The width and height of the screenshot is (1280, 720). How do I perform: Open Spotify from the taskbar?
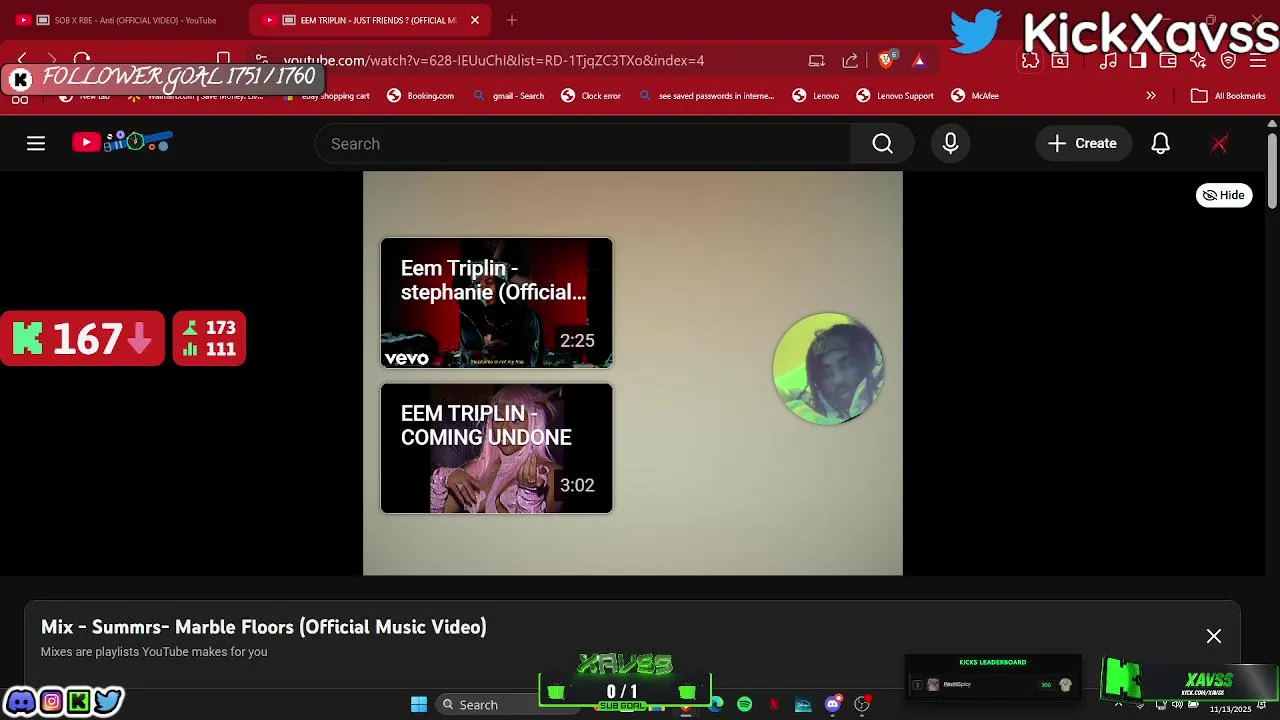[x=744, y=705]
